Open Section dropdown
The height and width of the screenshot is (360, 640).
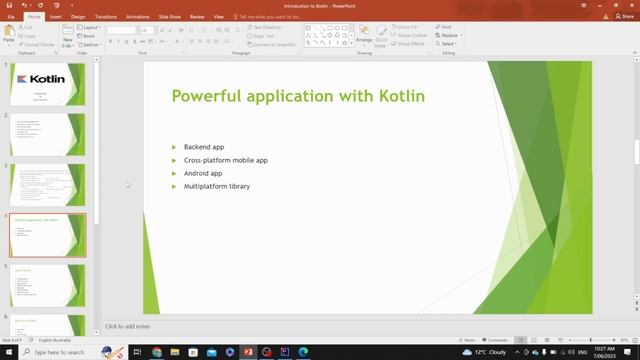tap(90, 44)
